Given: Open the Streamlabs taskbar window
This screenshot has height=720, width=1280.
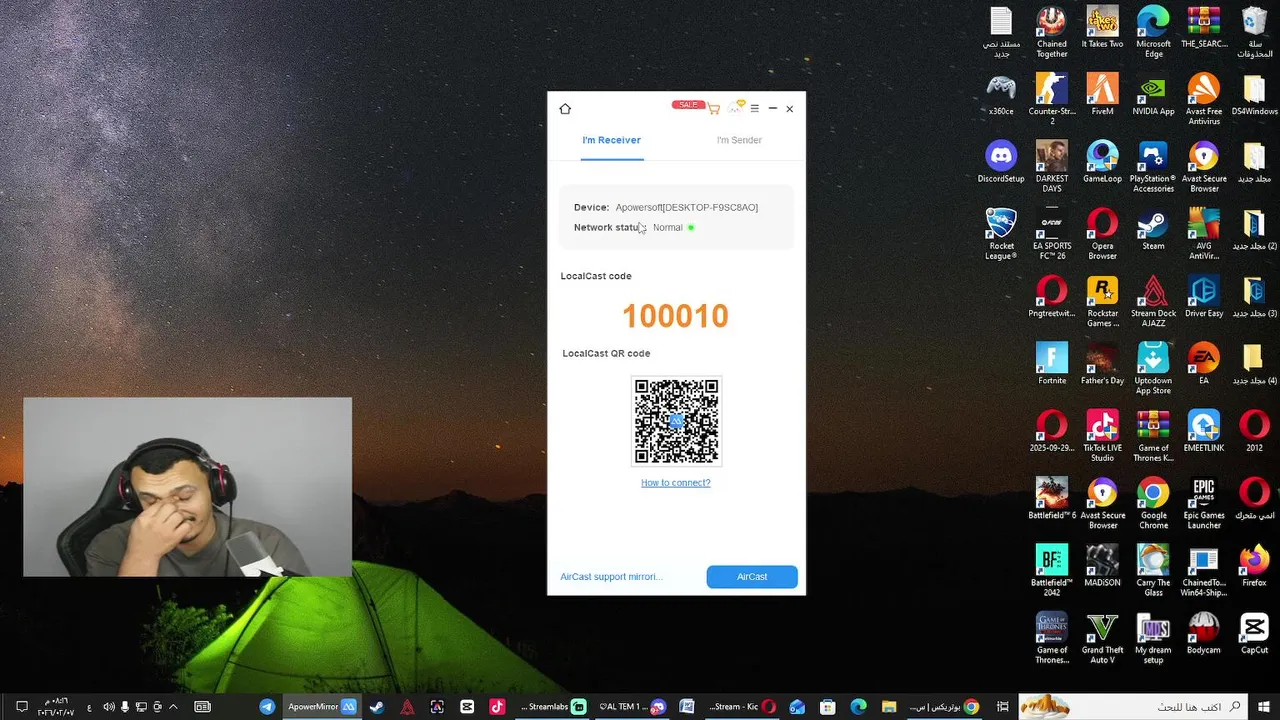Looking at the screenshot, I should [554, 707].
